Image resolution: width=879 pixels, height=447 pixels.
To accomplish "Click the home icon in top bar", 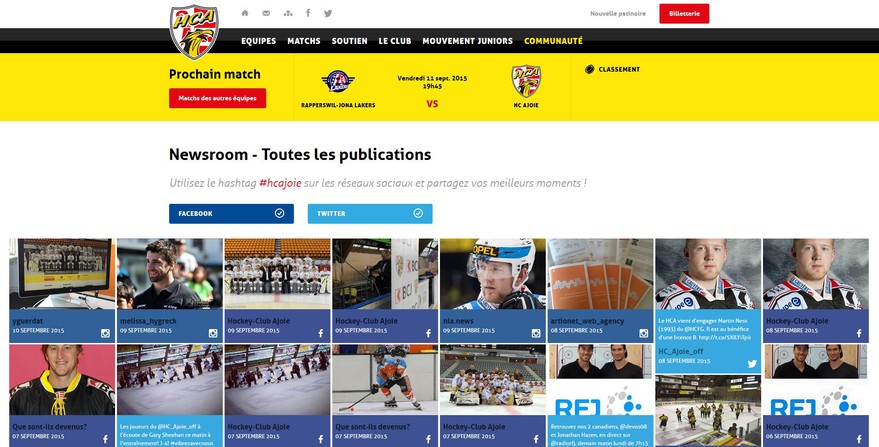I will click(244, 13).
